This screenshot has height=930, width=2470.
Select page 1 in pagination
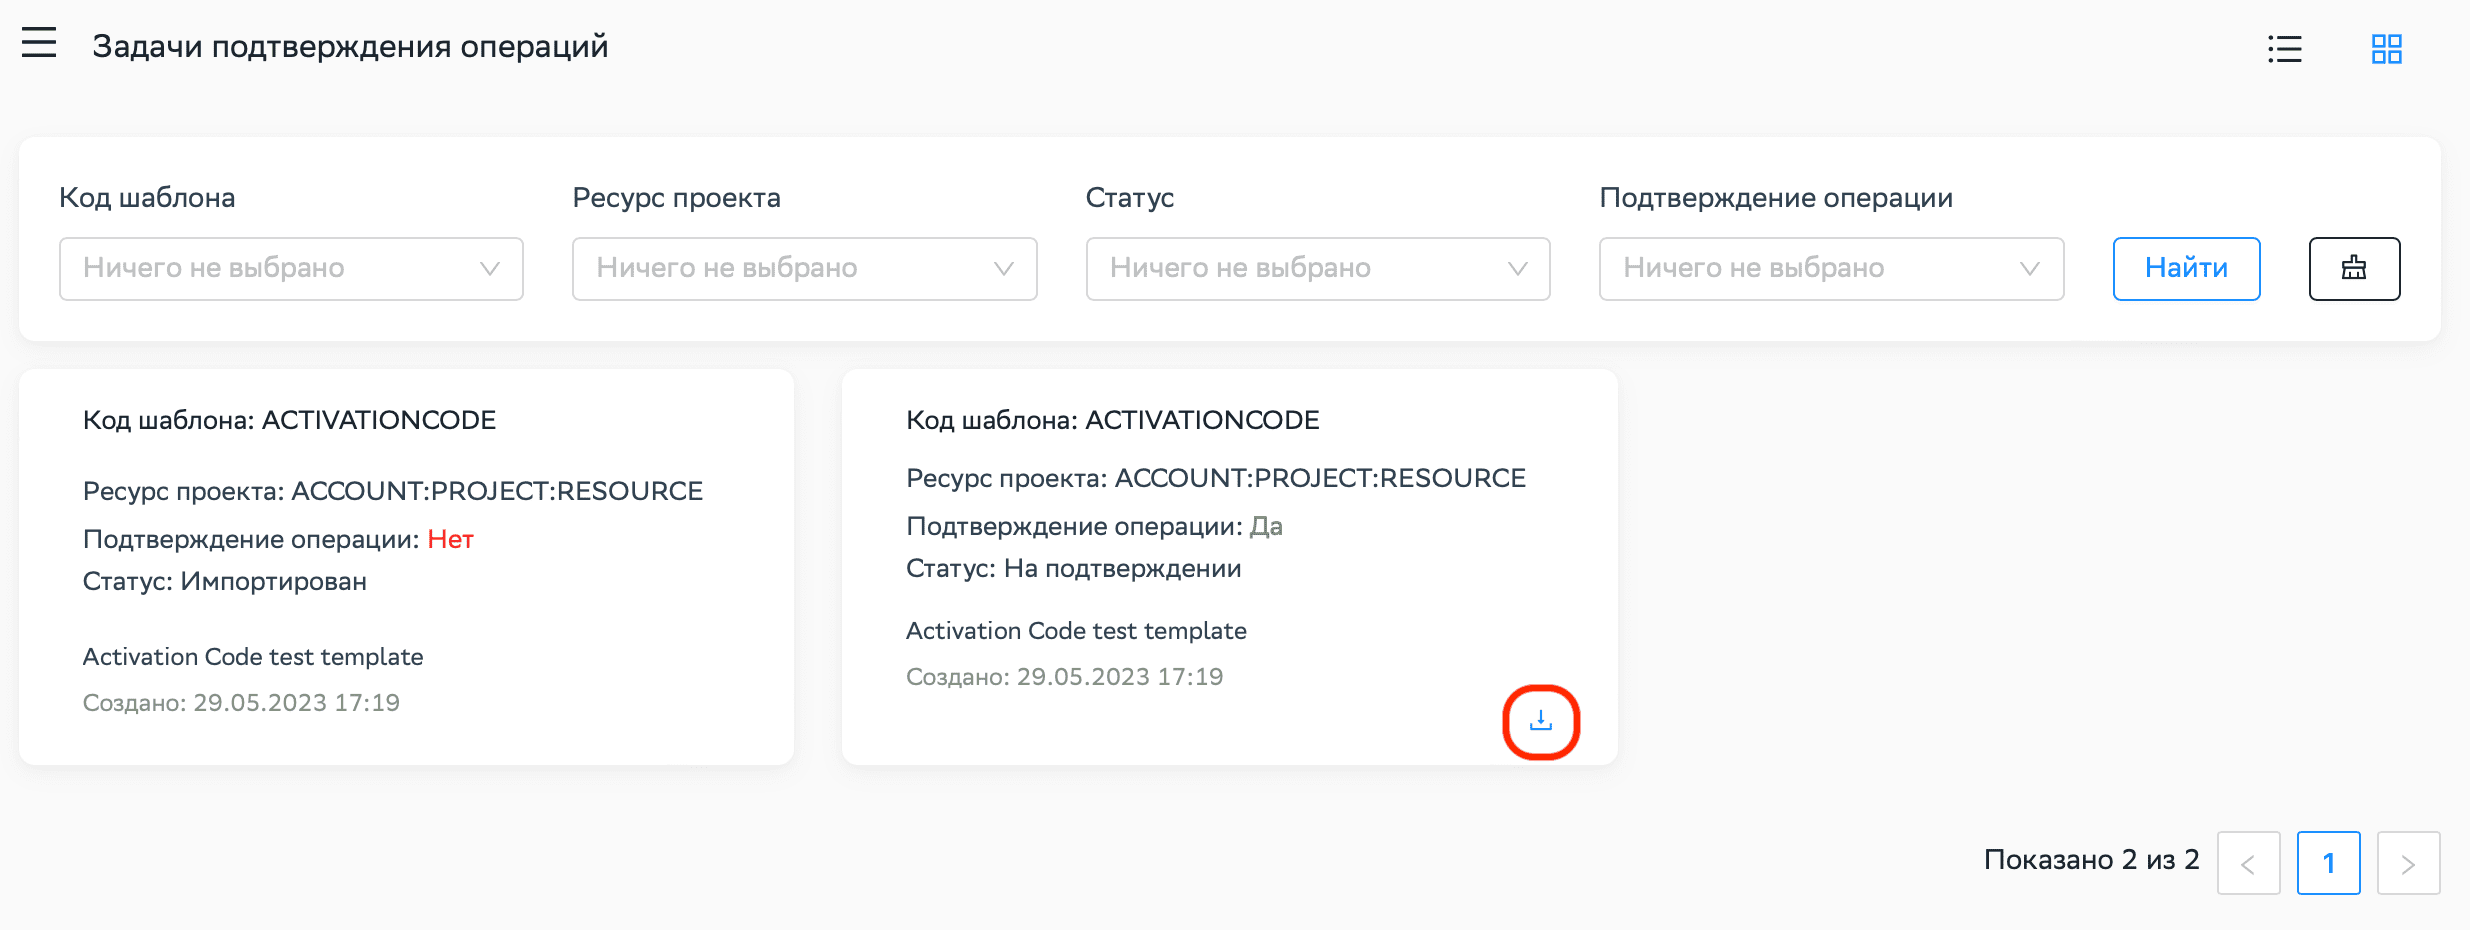click(x=2328, y=863)
